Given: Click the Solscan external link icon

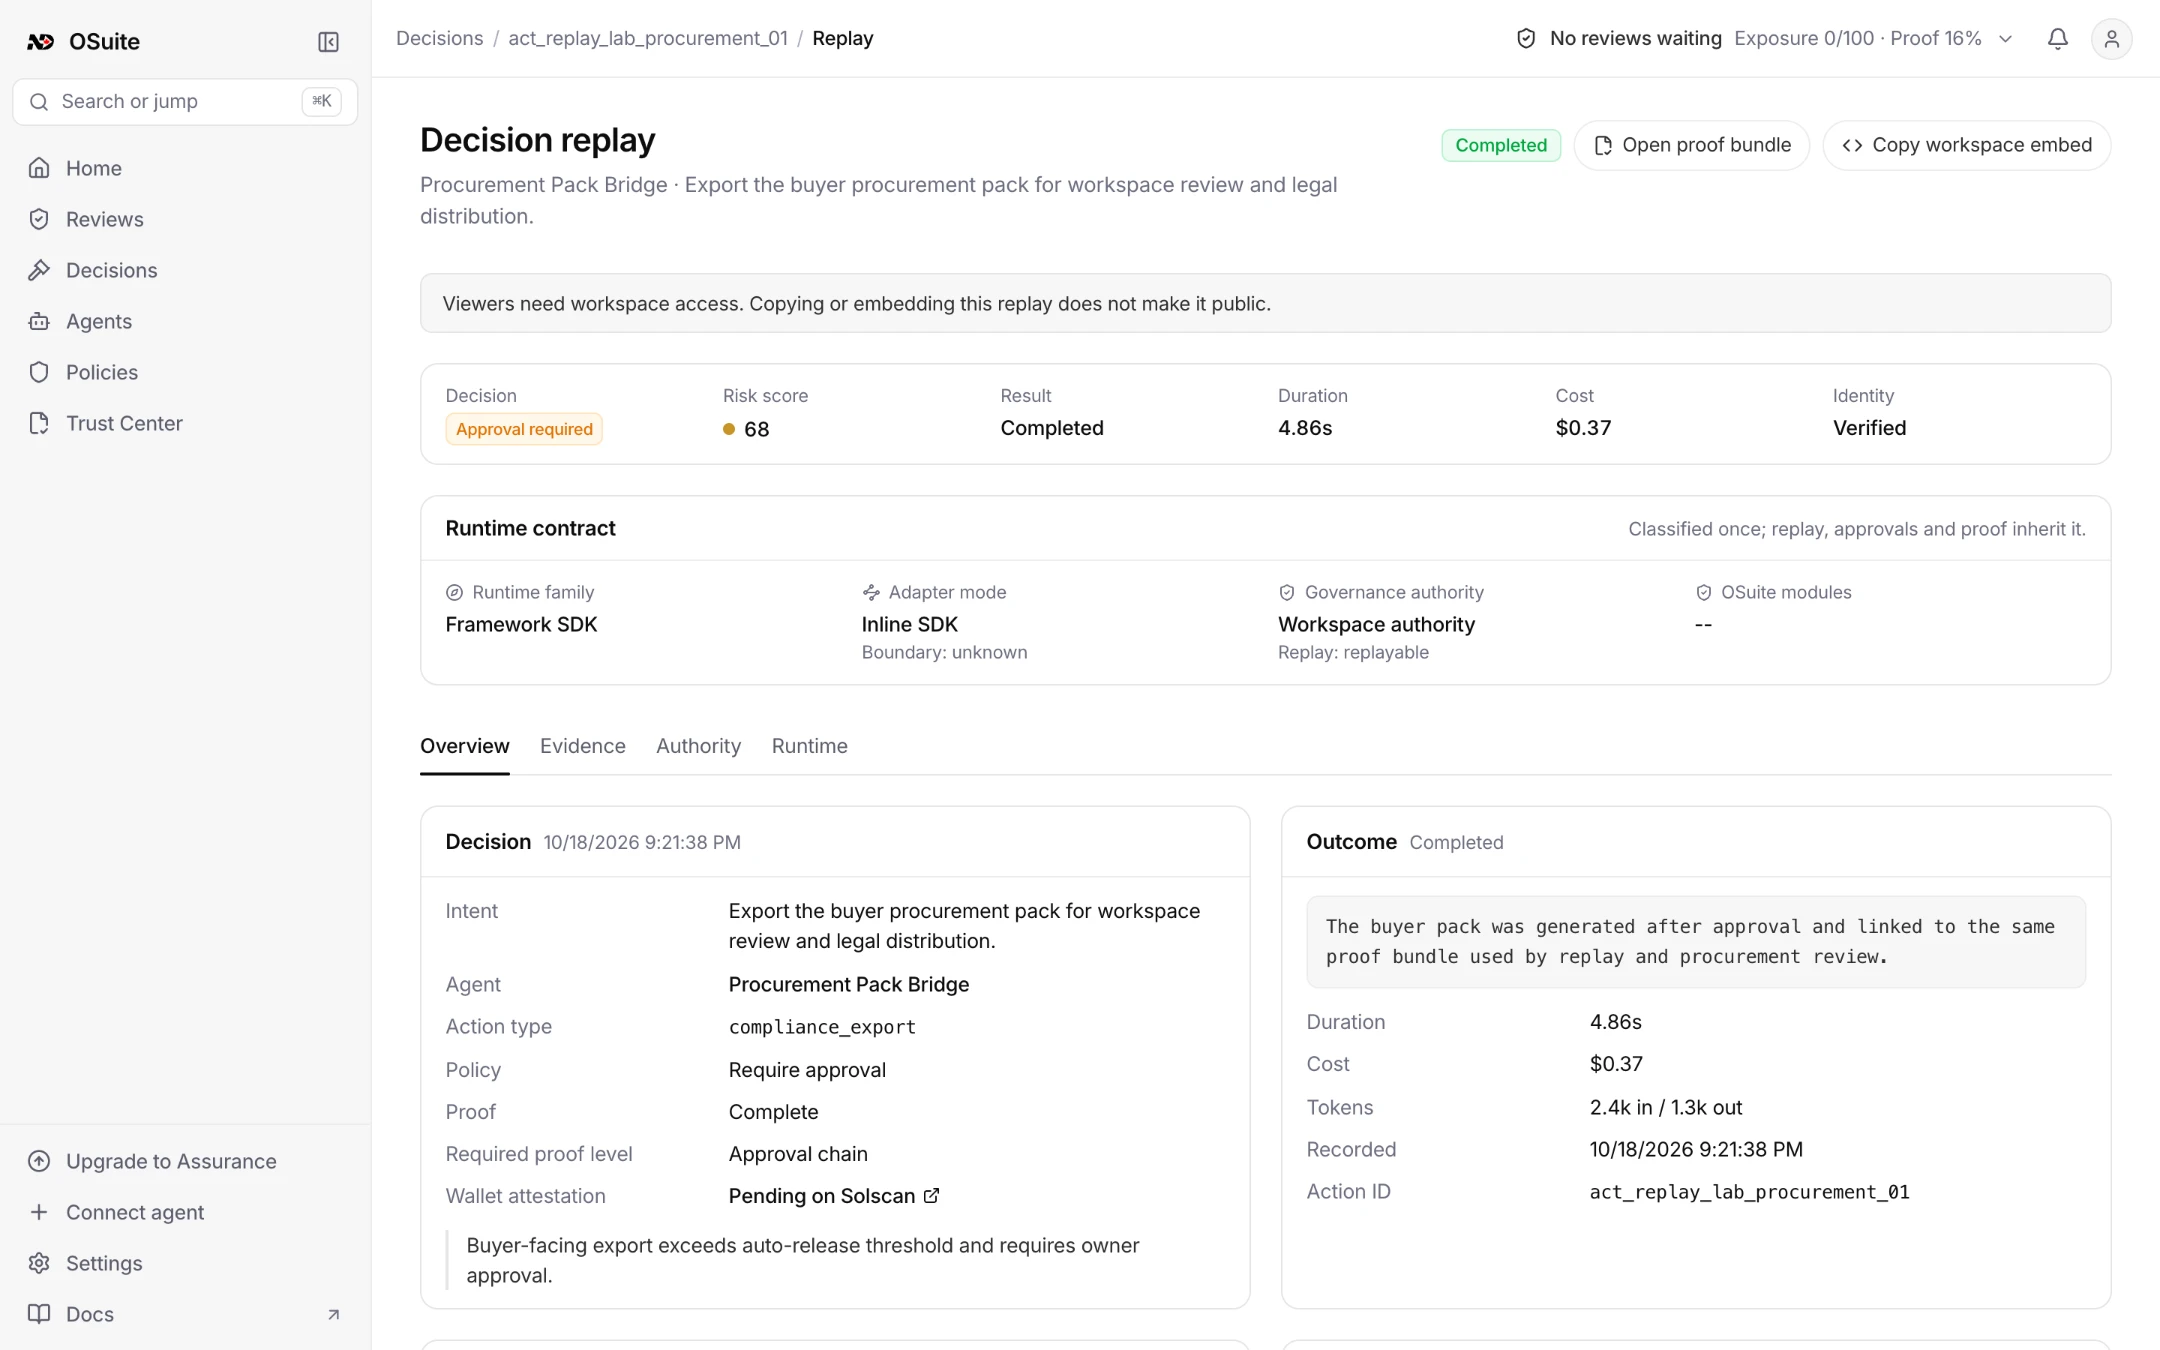Looking at the screenshot, I should pos(931,1196).
